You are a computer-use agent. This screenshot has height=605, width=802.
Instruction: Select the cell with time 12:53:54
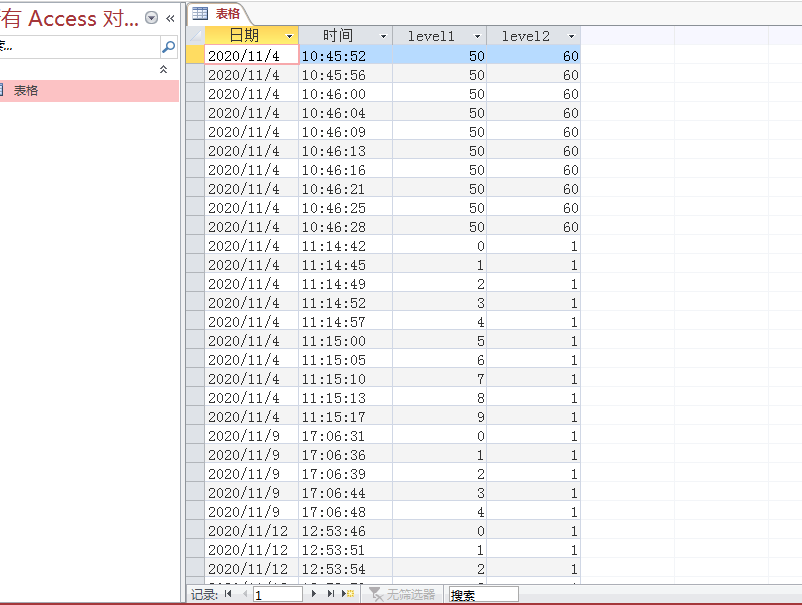pyautogui.click(x=346, y=568)
